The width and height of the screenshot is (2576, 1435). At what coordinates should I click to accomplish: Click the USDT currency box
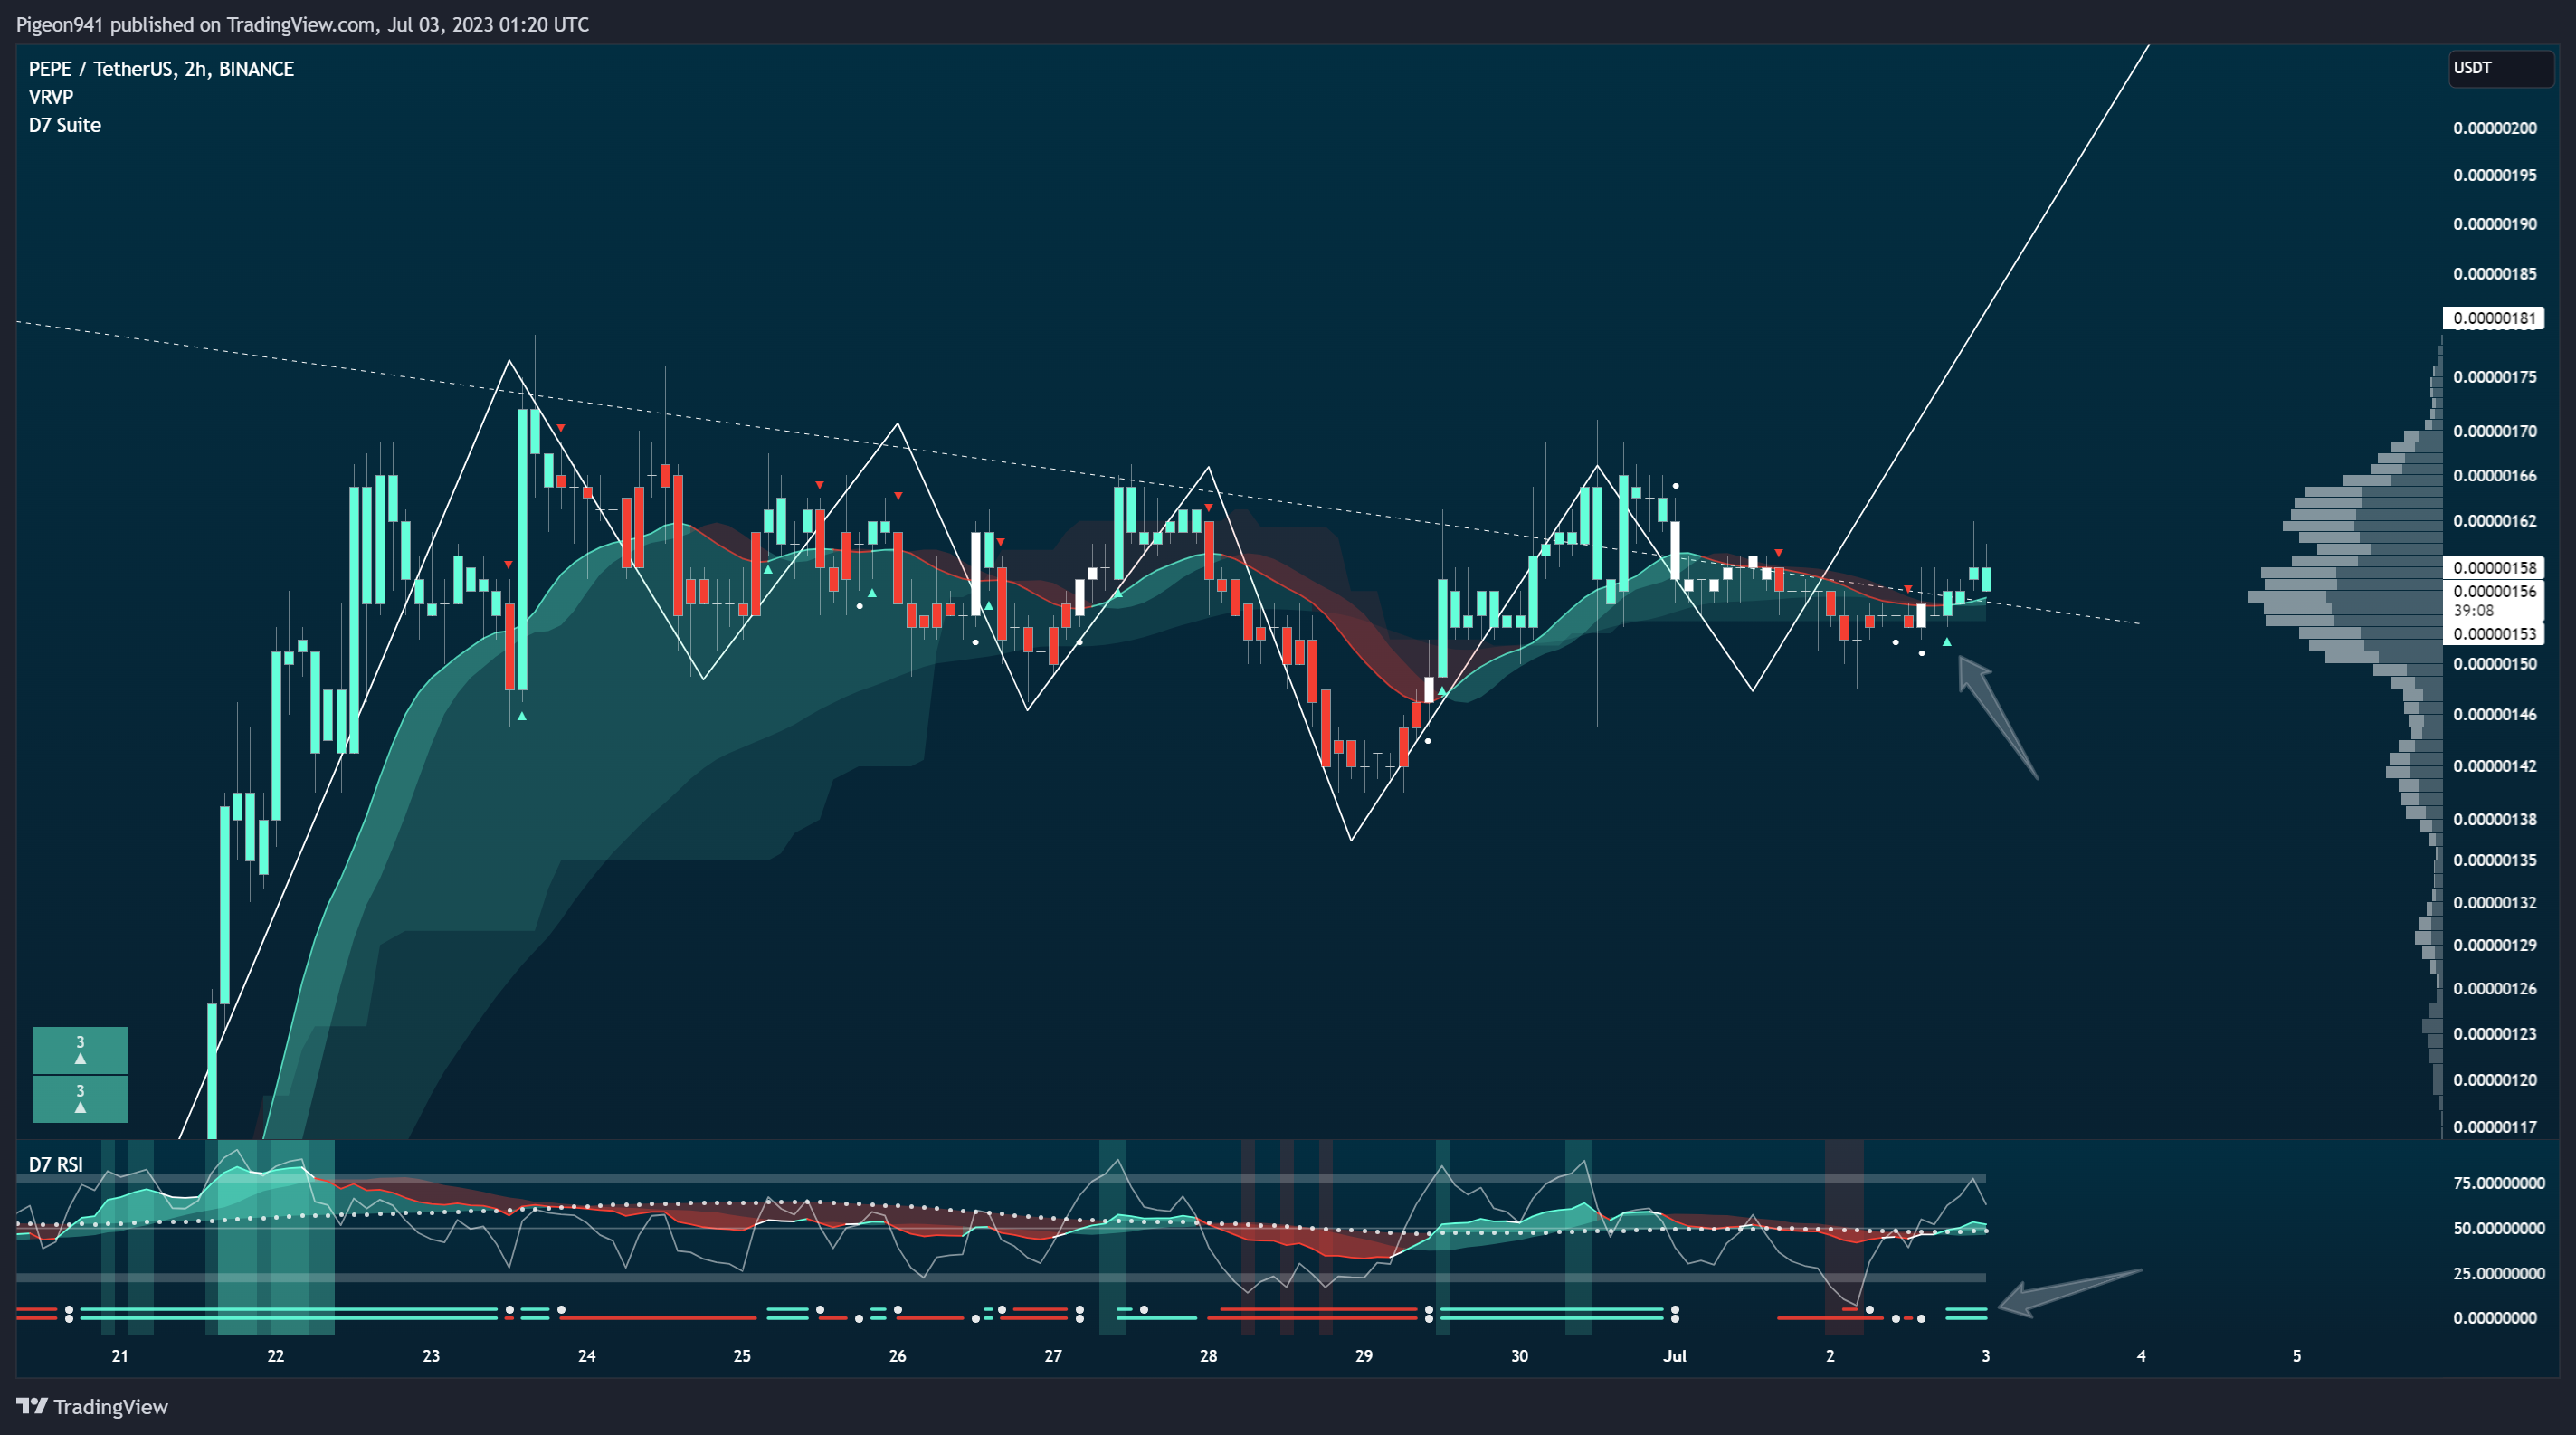(2500, 68)
